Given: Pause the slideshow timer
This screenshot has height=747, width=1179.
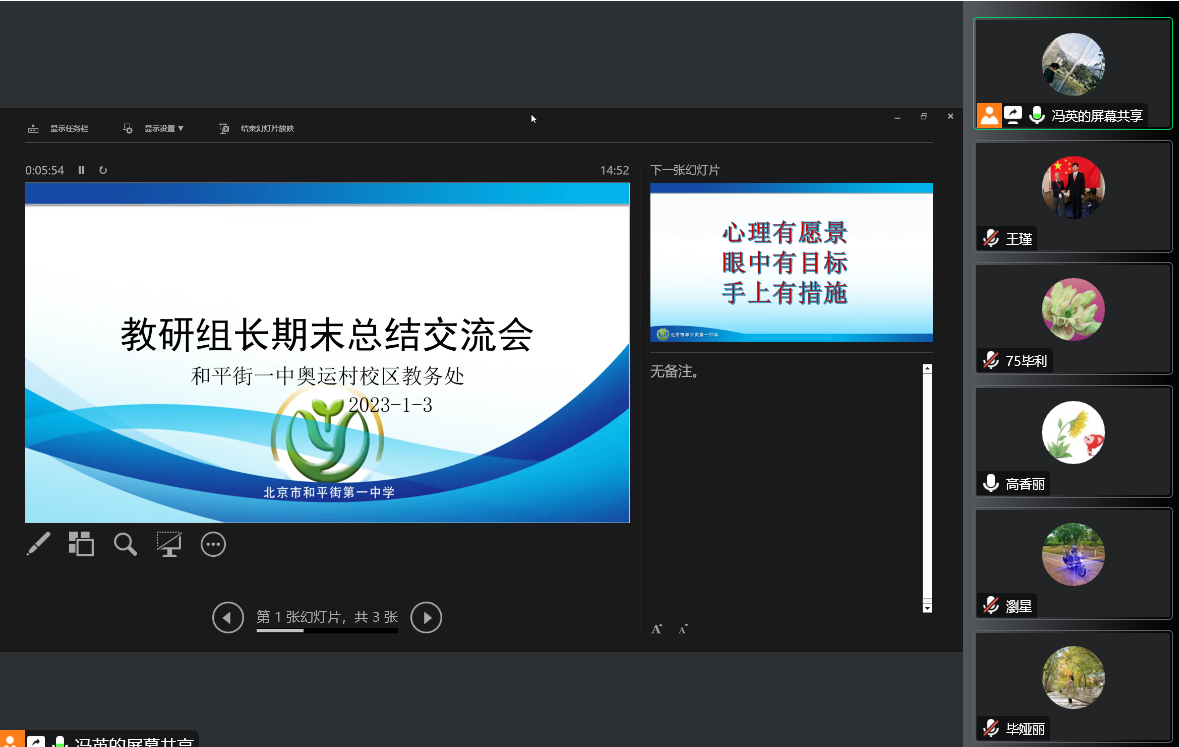Looking at the screenshot, I should click(82, 170).
